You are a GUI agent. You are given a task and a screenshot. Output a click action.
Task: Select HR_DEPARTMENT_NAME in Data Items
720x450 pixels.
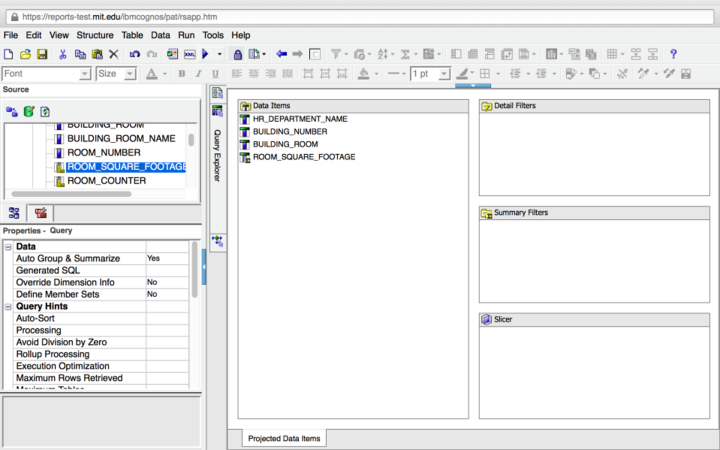pyautogui.click(x=300, y=119)
